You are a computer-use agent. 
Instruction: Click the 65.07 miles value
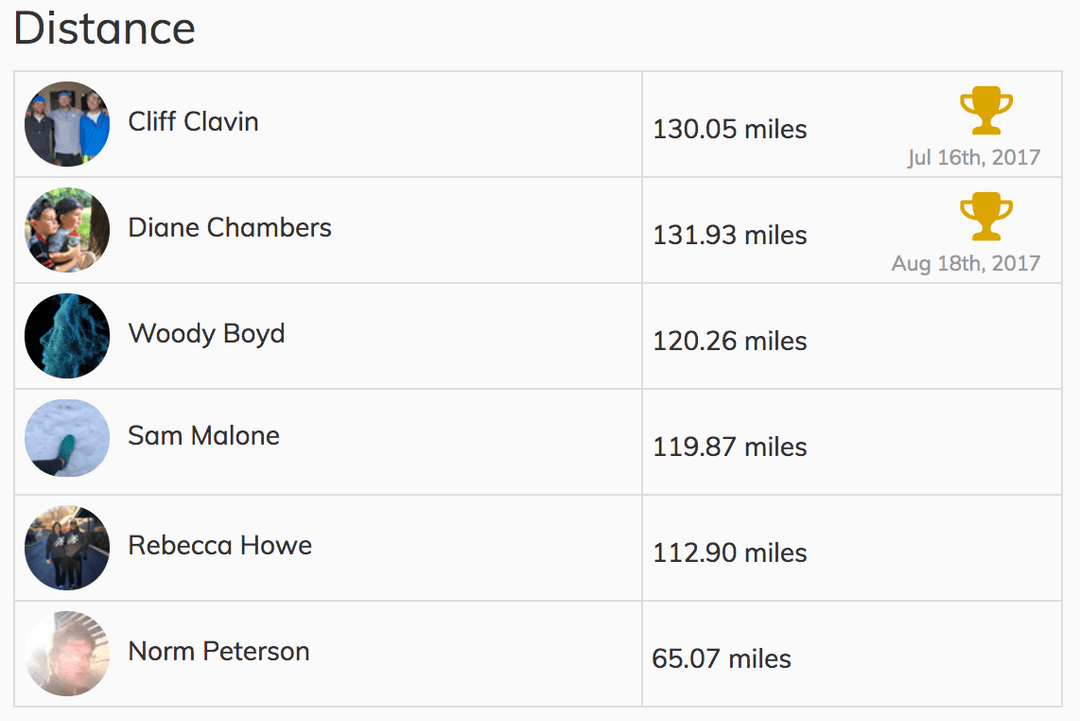(x=721, y=658)
